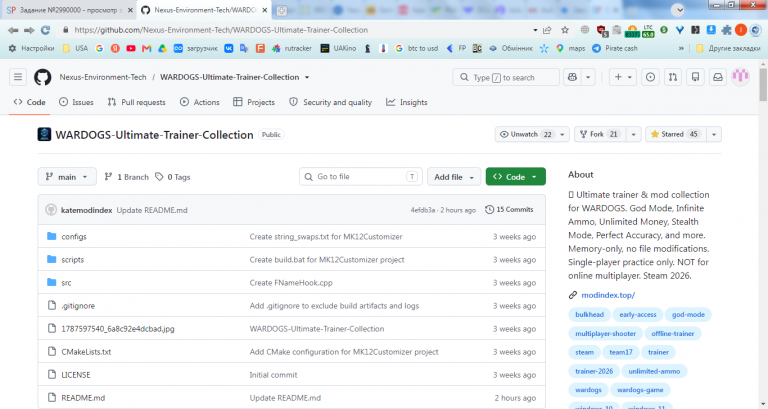Open the Copilot icon in header
The width and height of the screenshot is (768, 409).
[572, 77]
